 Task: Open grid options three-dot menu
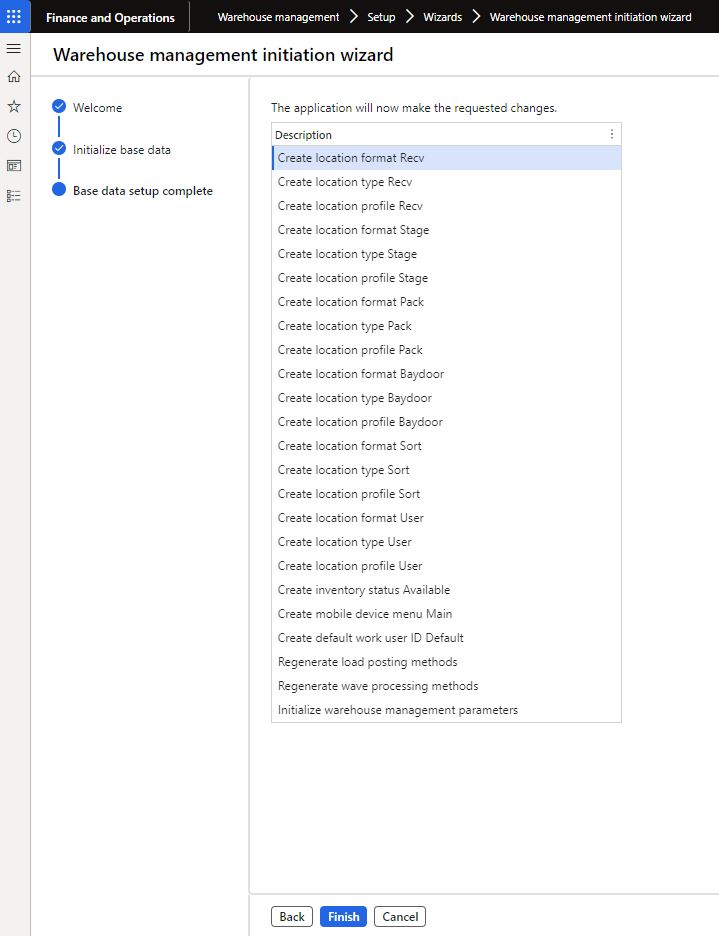[612, 134]
